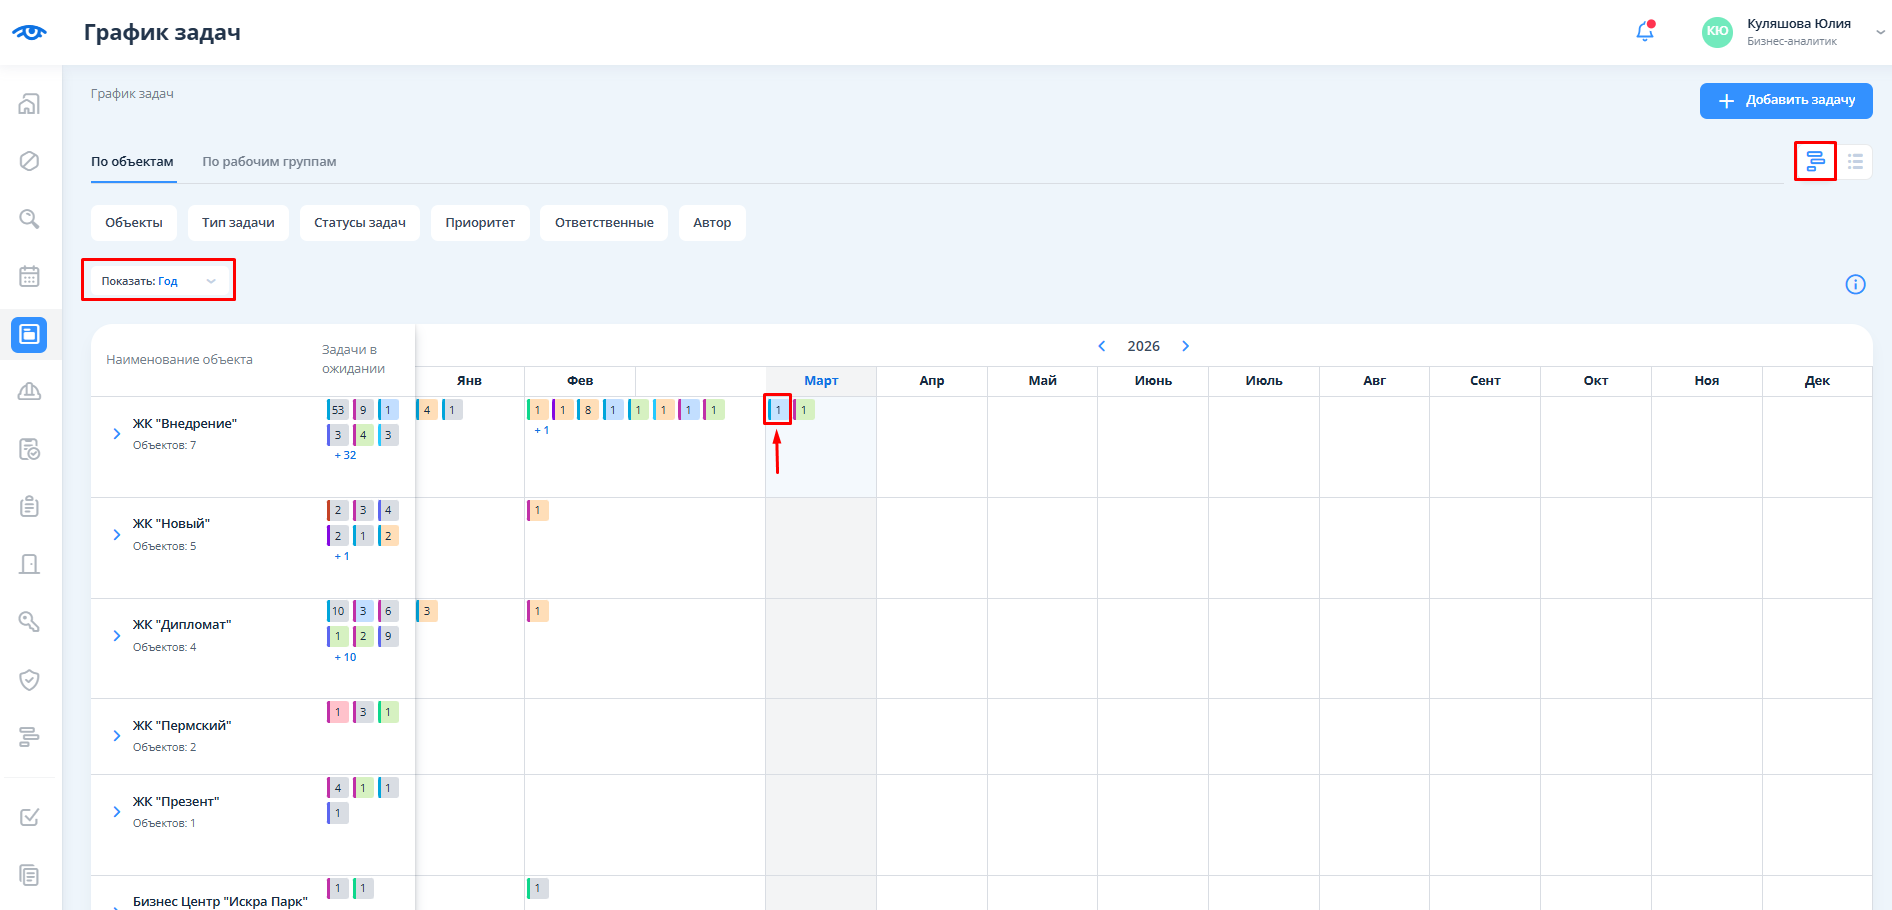Expand the ЖК "Внедрение" row
1892x910 pixels.
click(x=117, y=434)
